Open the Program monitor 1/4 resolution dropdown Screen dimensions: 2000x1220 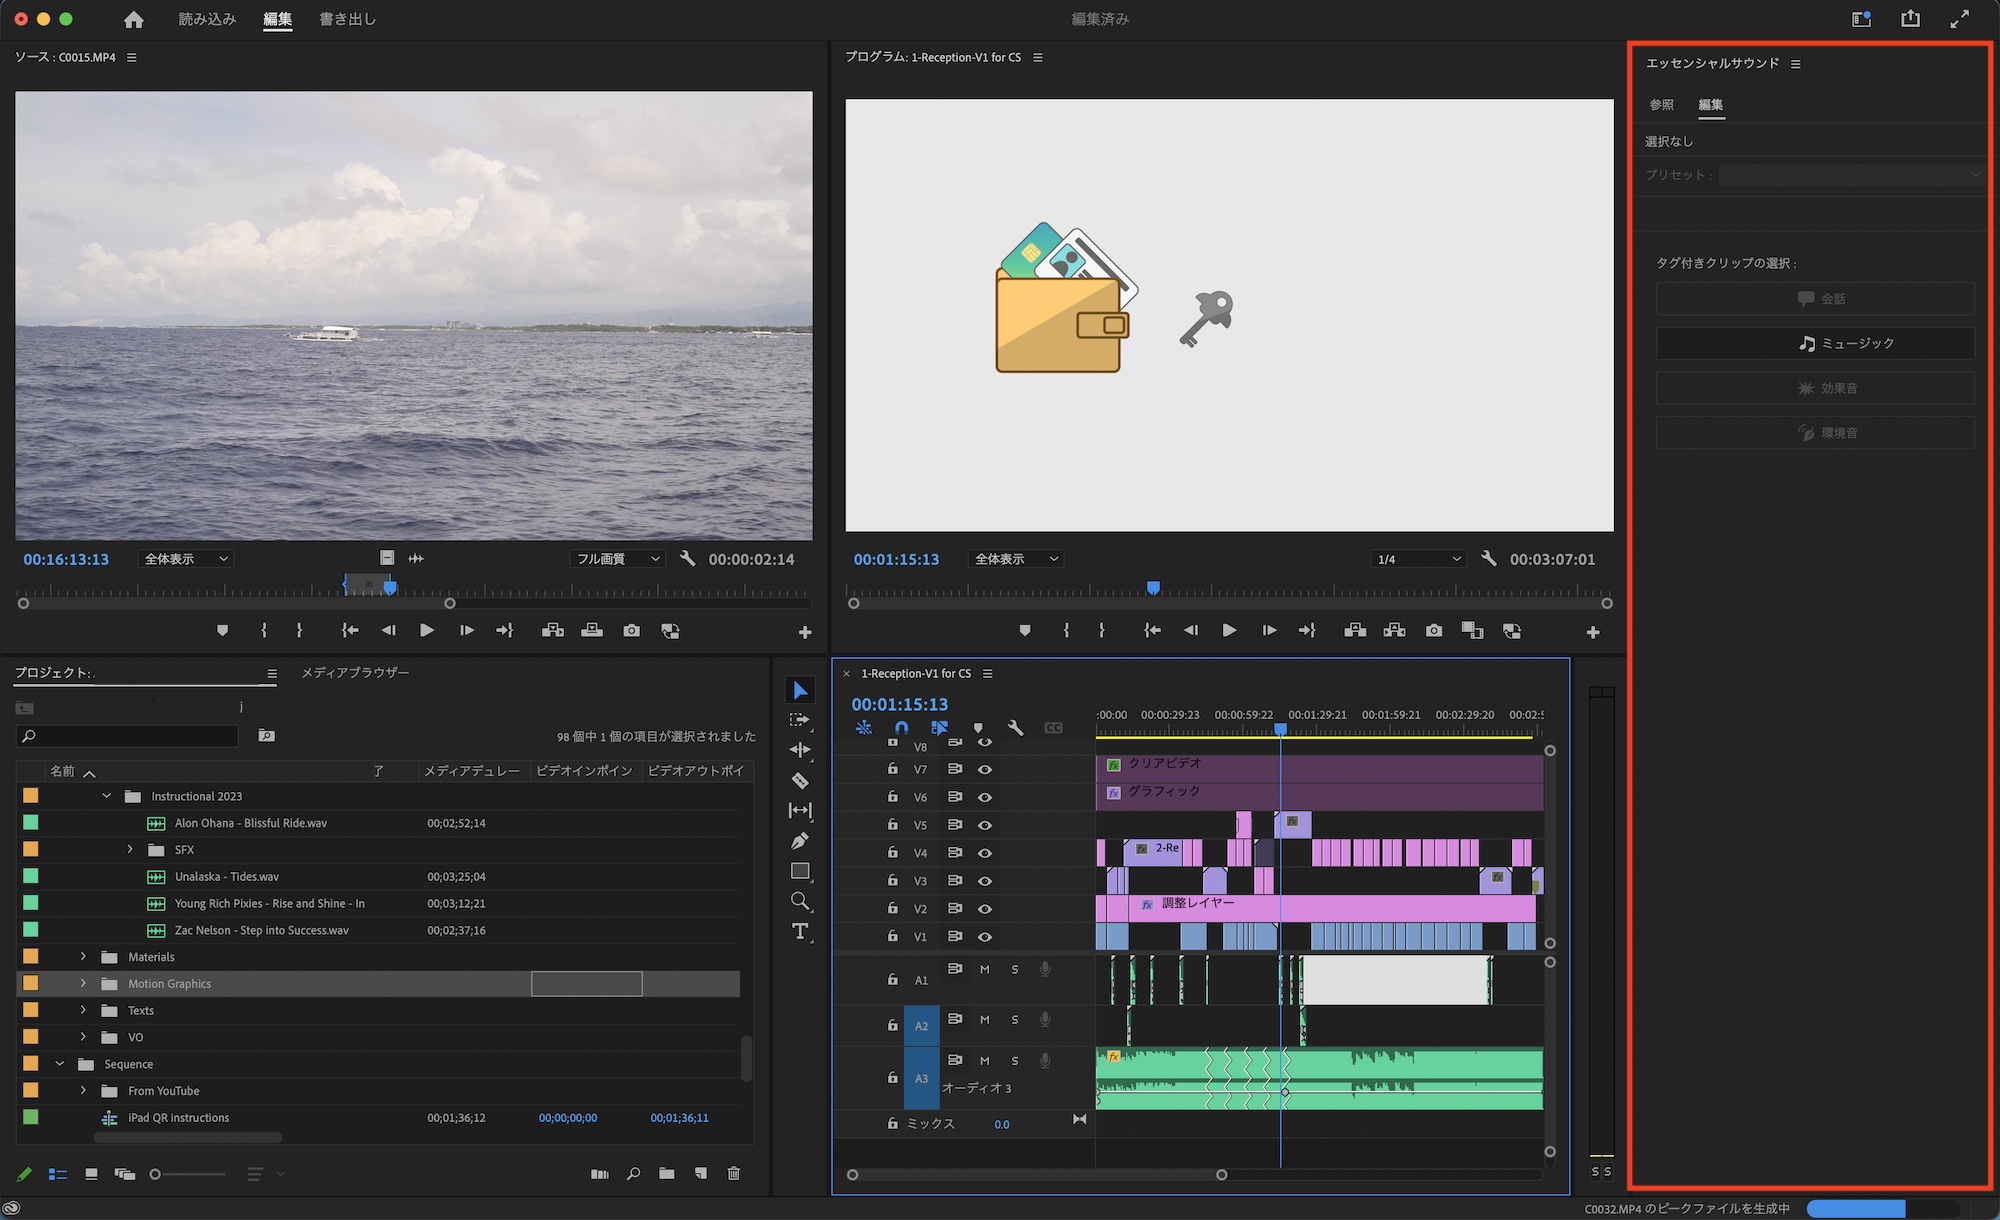[1418, 559]
